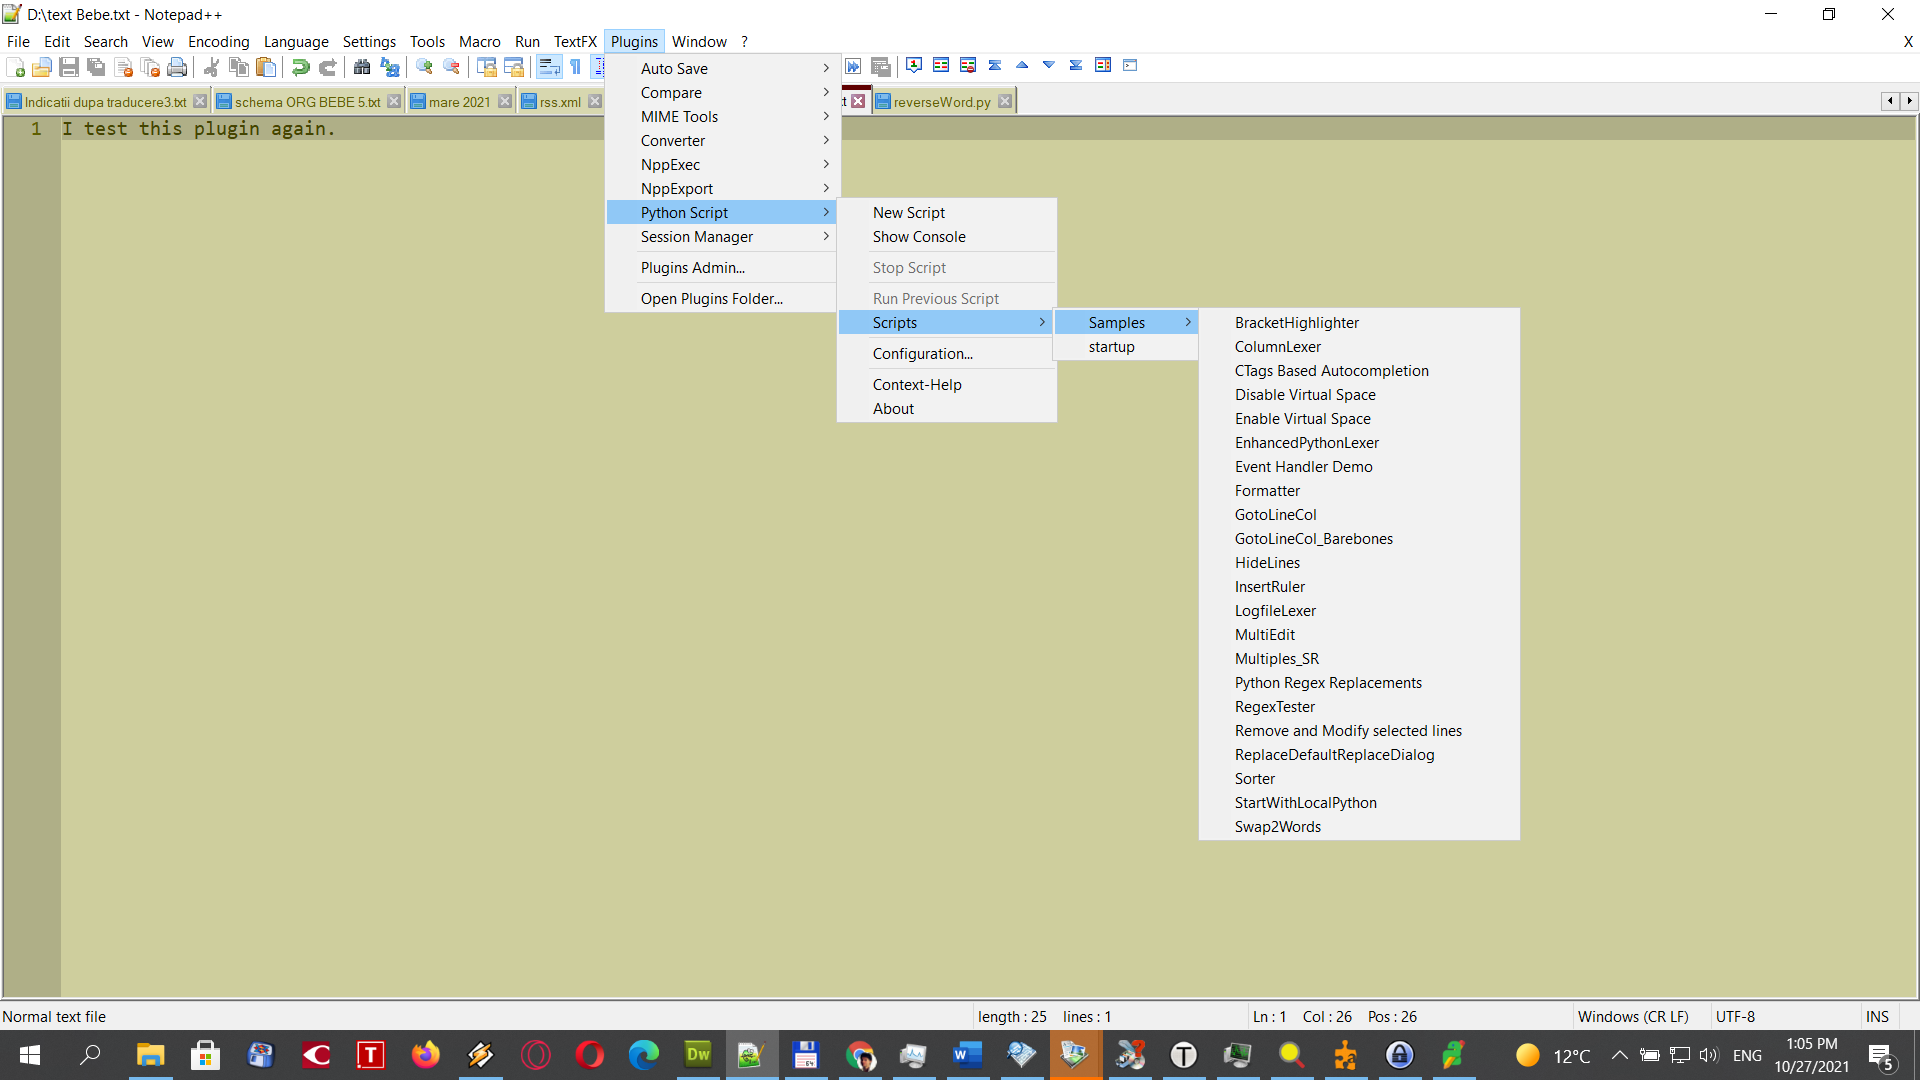
Task: Run the RegexTester sample script
Action: pos(1359,706)
